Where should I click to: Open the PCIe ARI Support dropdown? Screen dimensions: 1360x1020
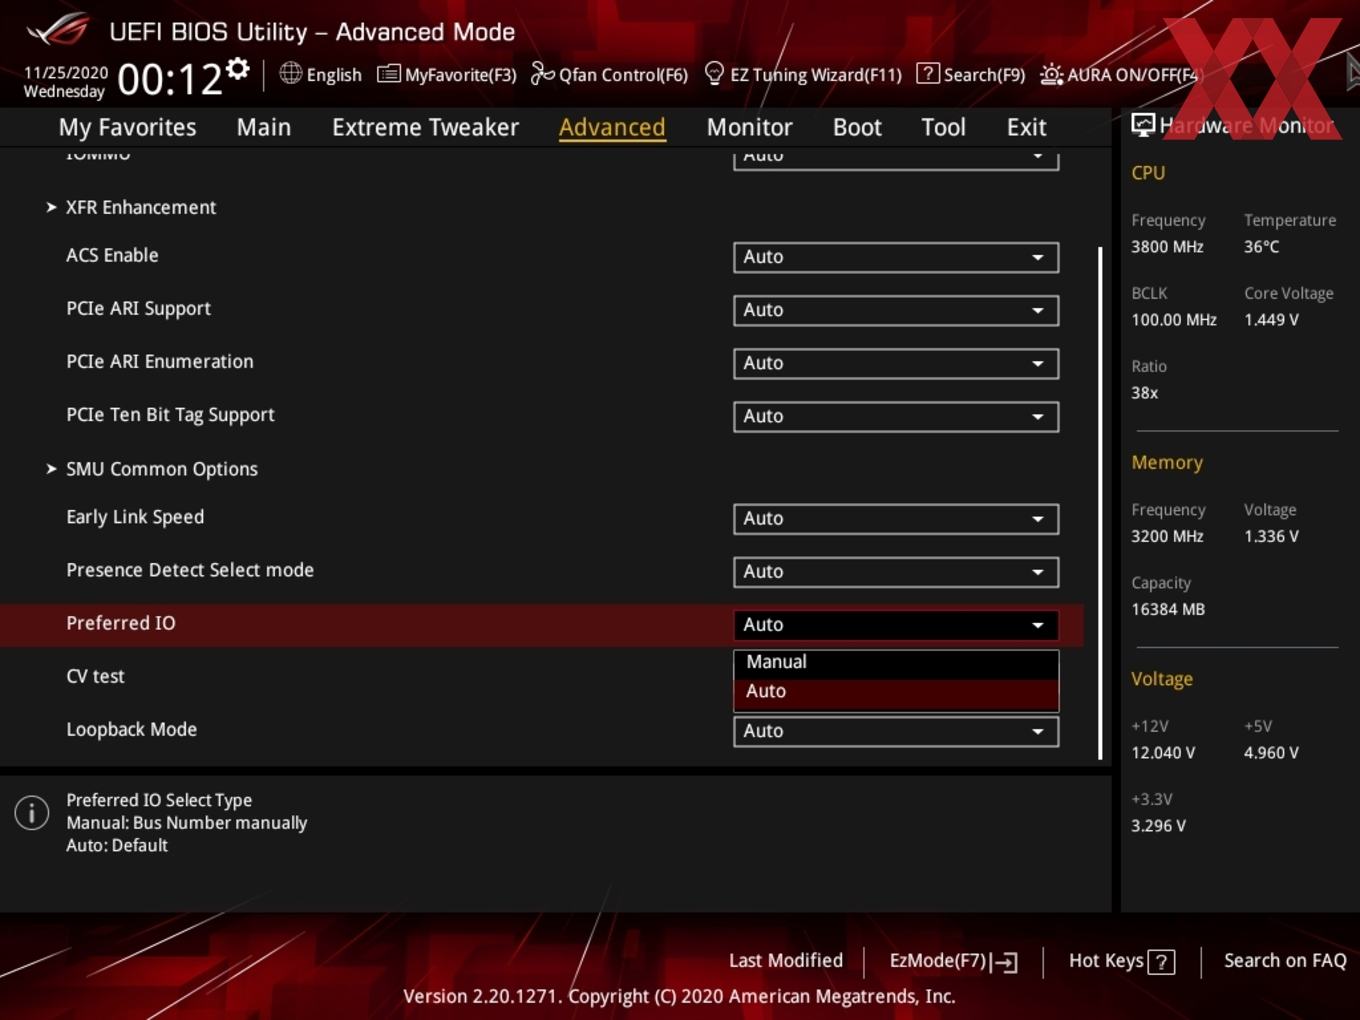click(896, 310)
